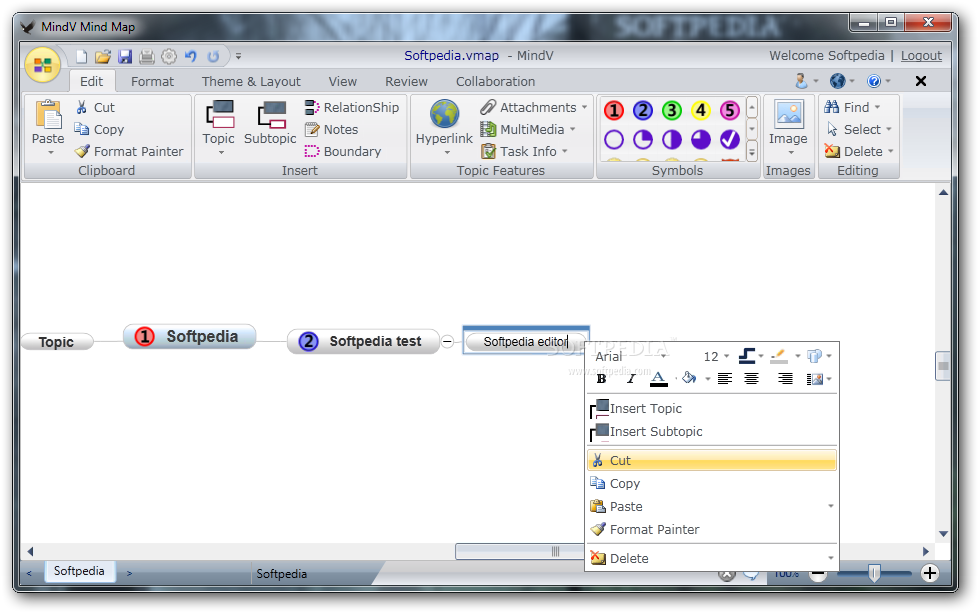Toggle italic in the mini toolbar
Viewport: 979px width, 613px height.
631,379
